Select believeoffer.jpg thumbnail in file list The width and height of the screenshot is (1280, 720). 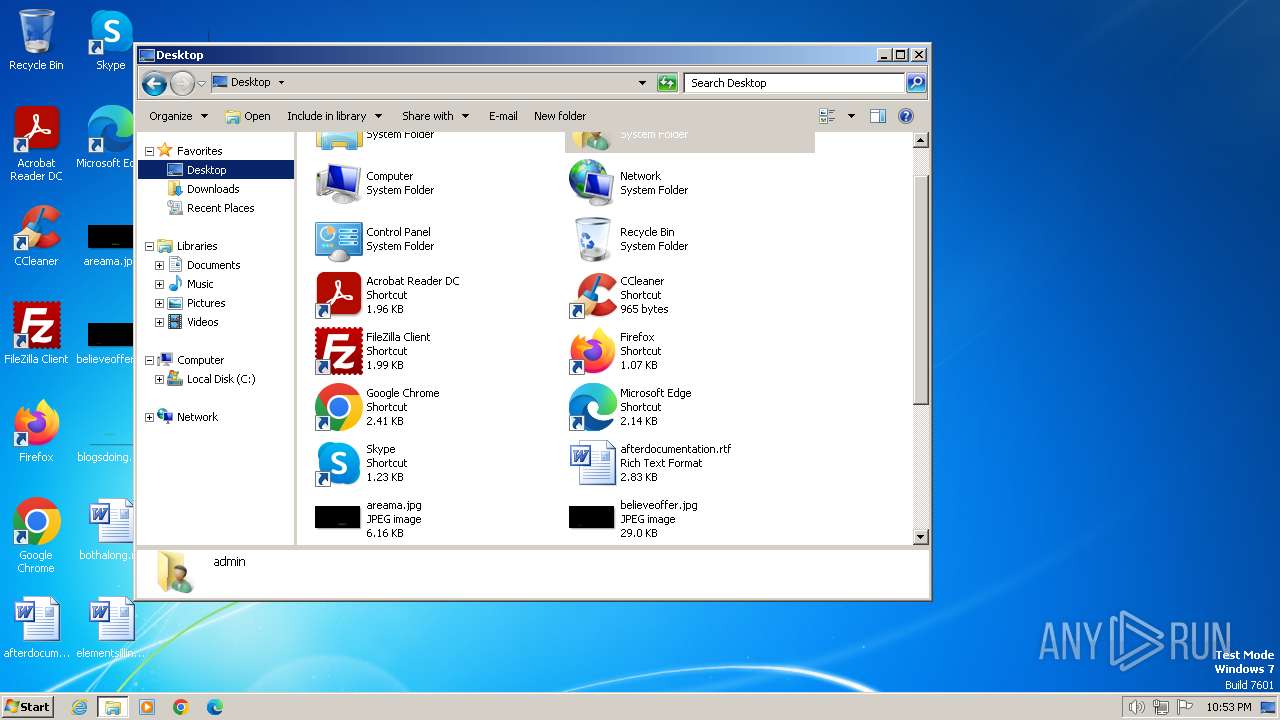[x=591, y=517]
